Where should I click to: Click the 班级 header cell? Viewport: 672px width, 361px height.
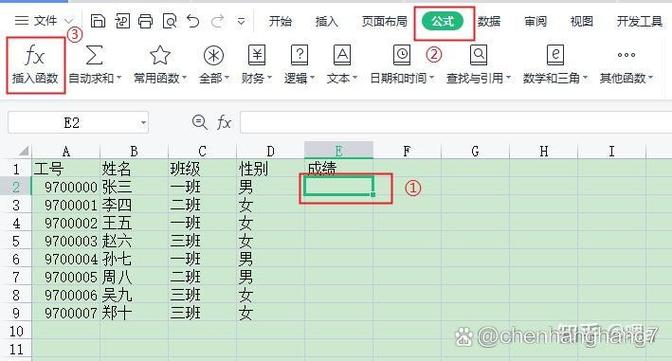(x=202, y=168)
